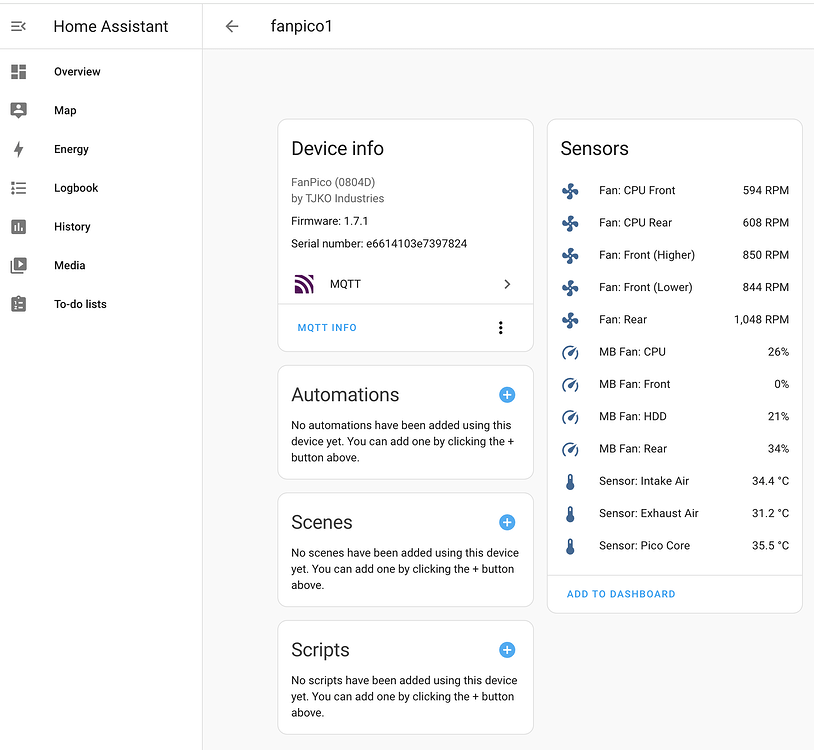Click the gauge icon for MB Fan: CPU
The image size is (814, 750).
coord(570,352)
